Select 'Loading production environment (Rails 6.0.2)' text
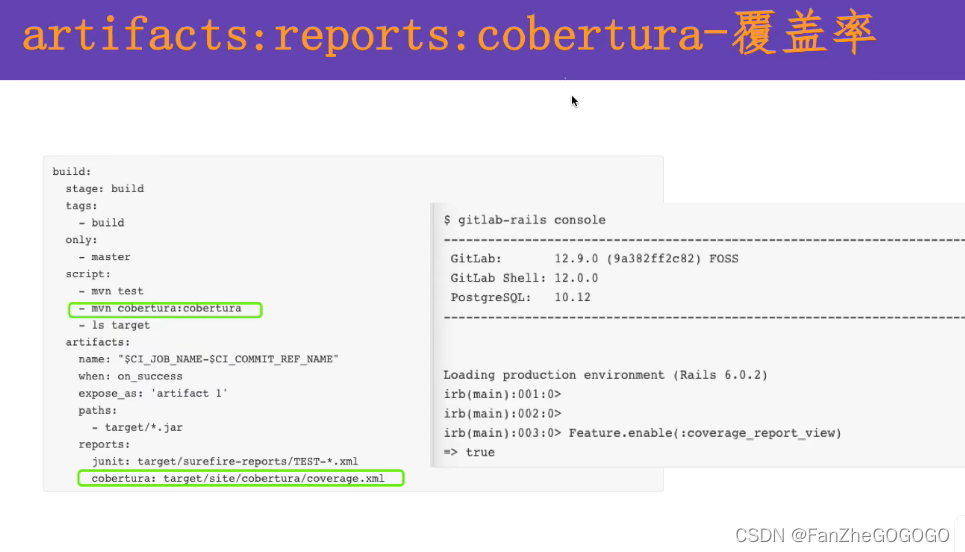 (606, 375)
